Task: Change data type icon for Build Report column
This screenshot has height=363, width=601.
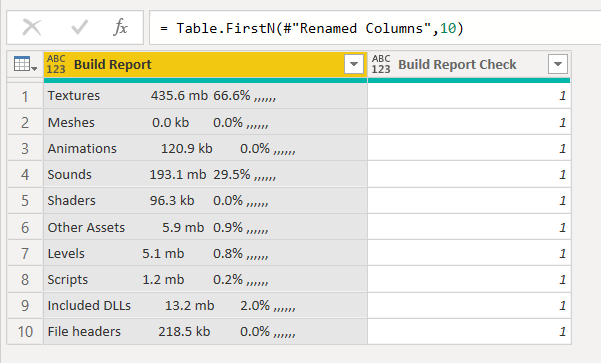Action: coord(56,64)
